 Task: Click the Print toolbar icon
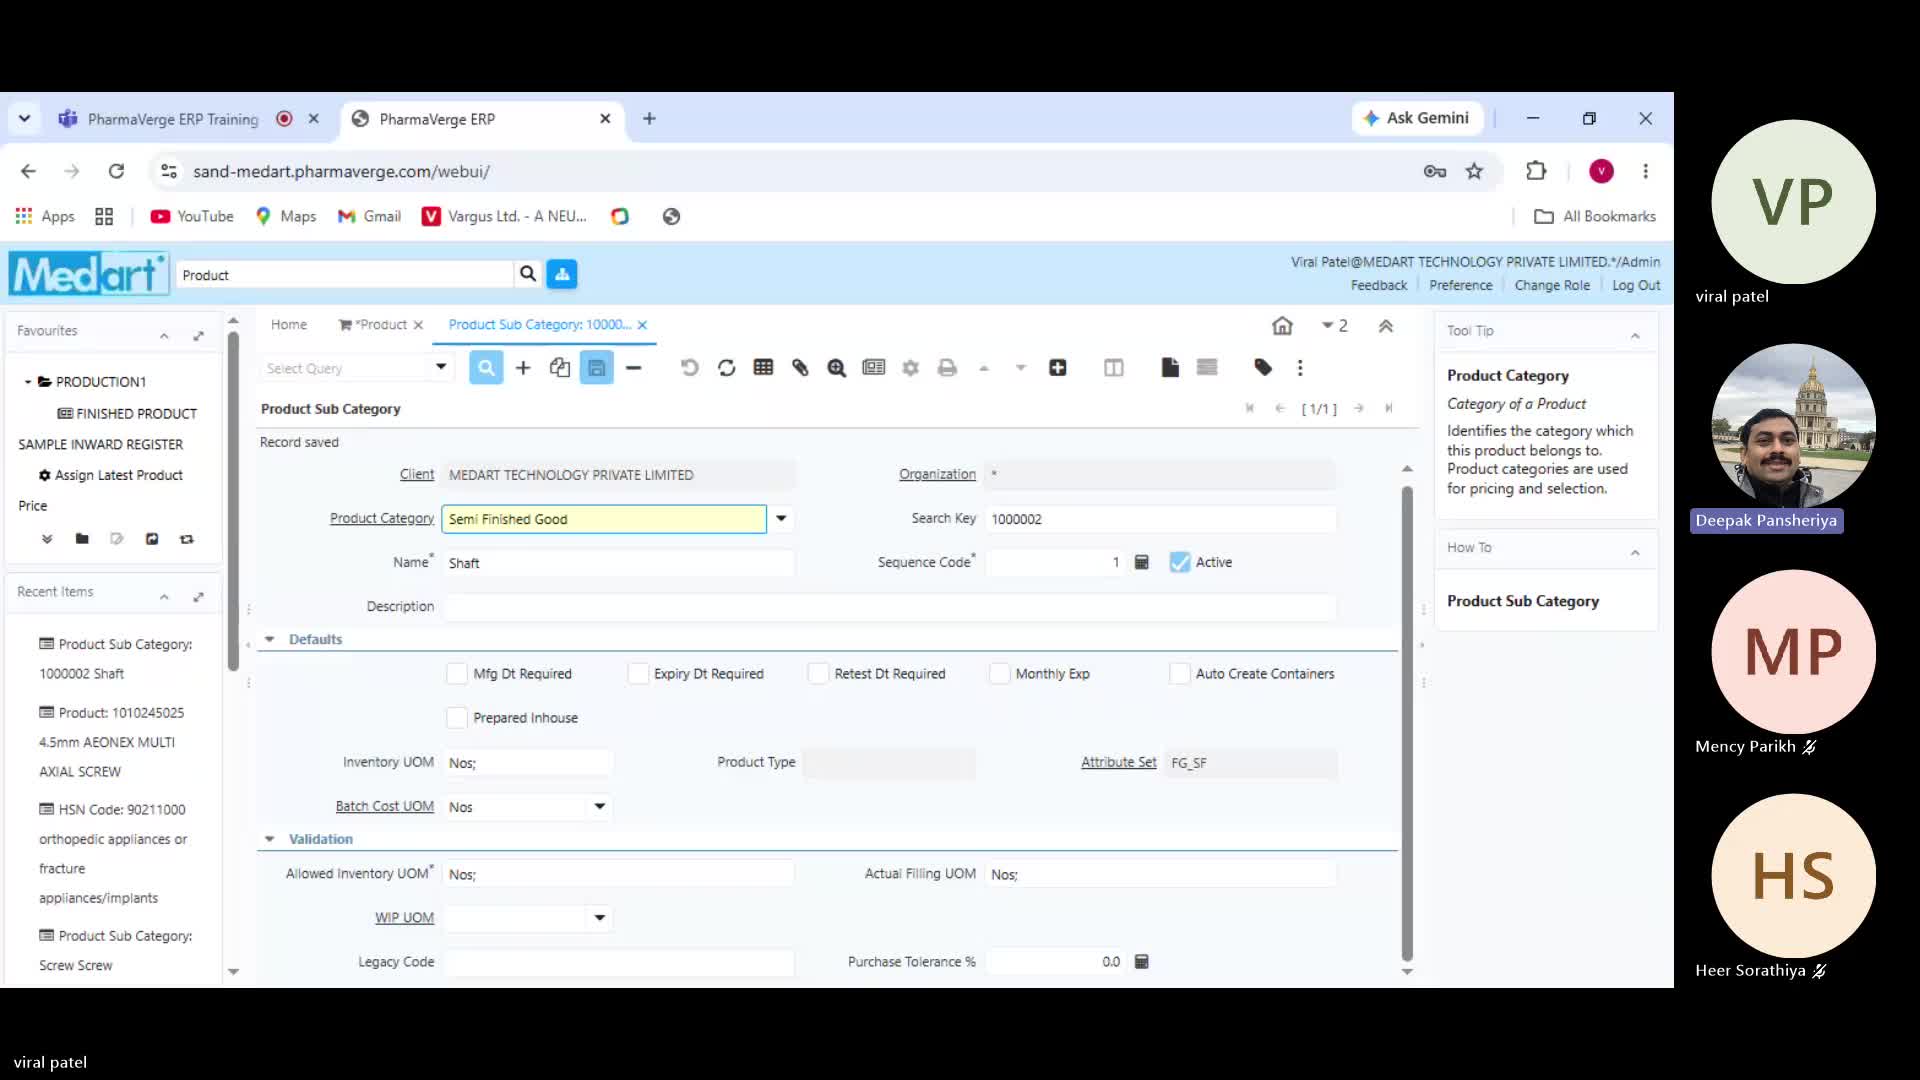(947, 368)
